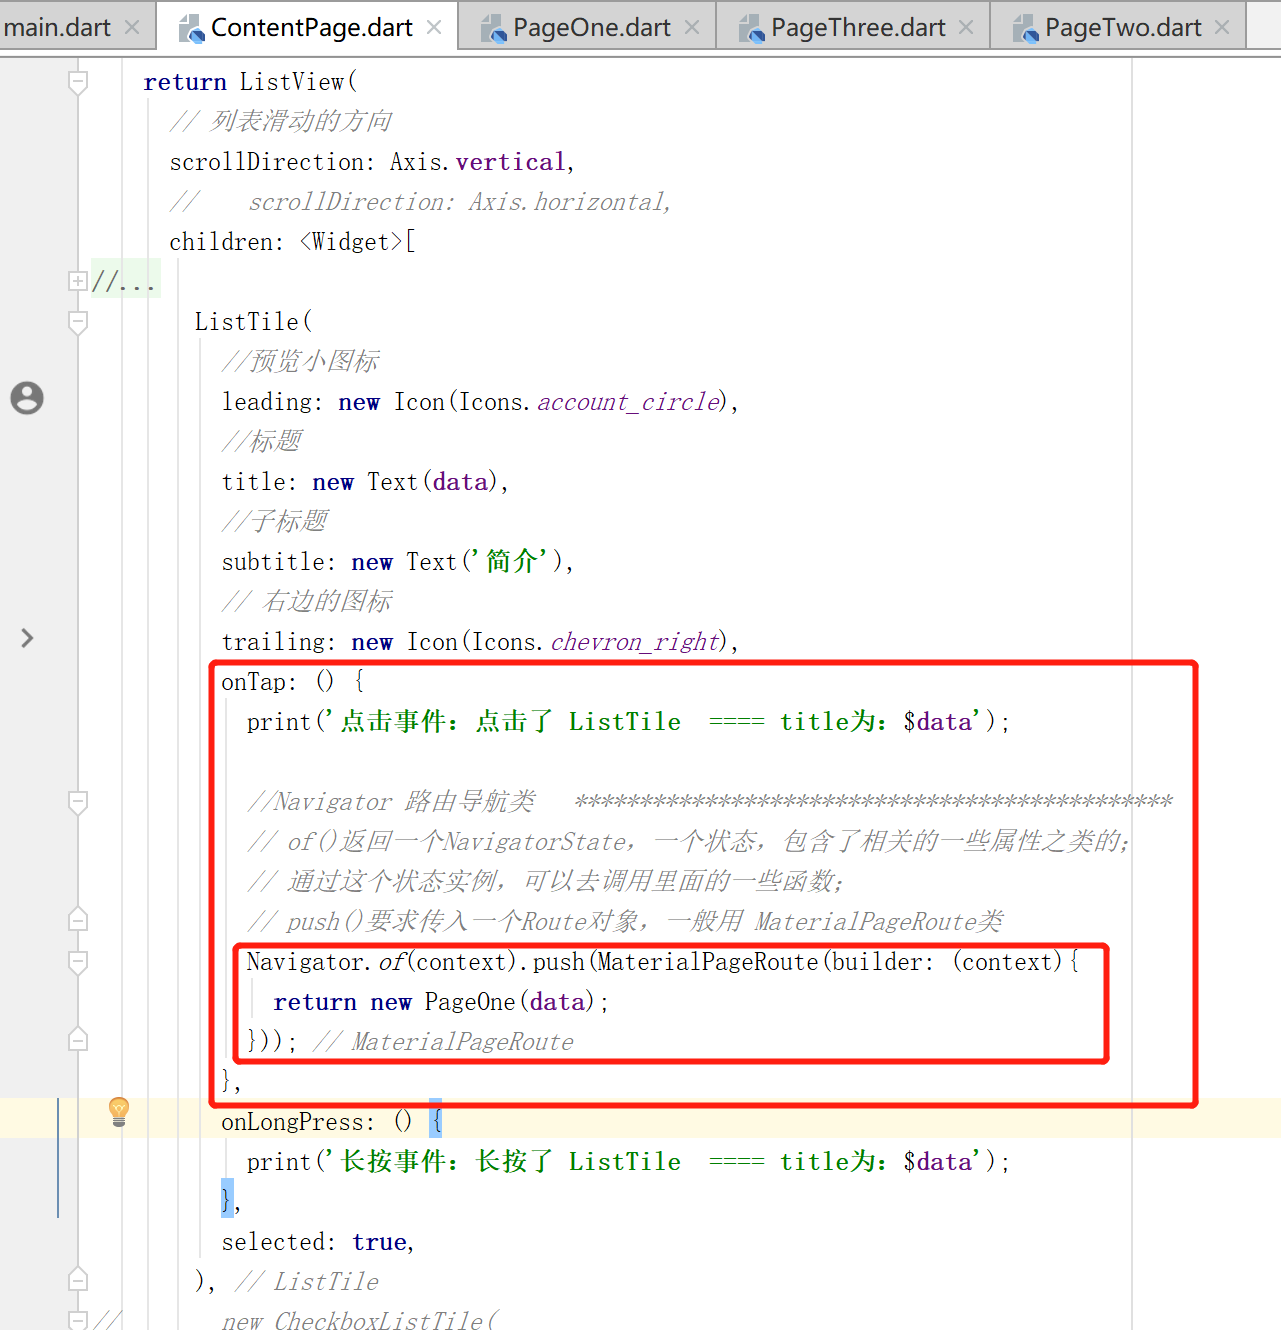Click the account_circle identifier in code

click(x=629, y=402)
